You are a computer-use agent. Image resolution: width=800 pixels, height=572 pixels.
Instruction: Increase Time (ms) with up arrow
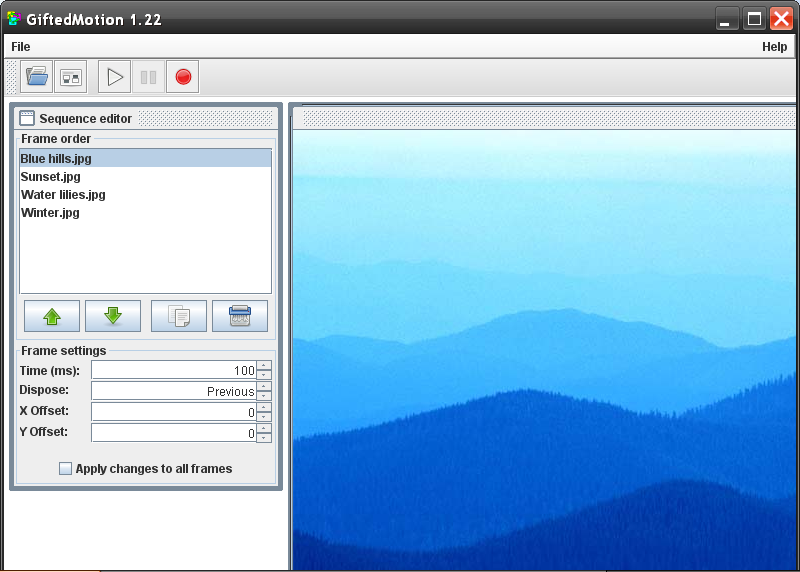(x=264, y=365)
